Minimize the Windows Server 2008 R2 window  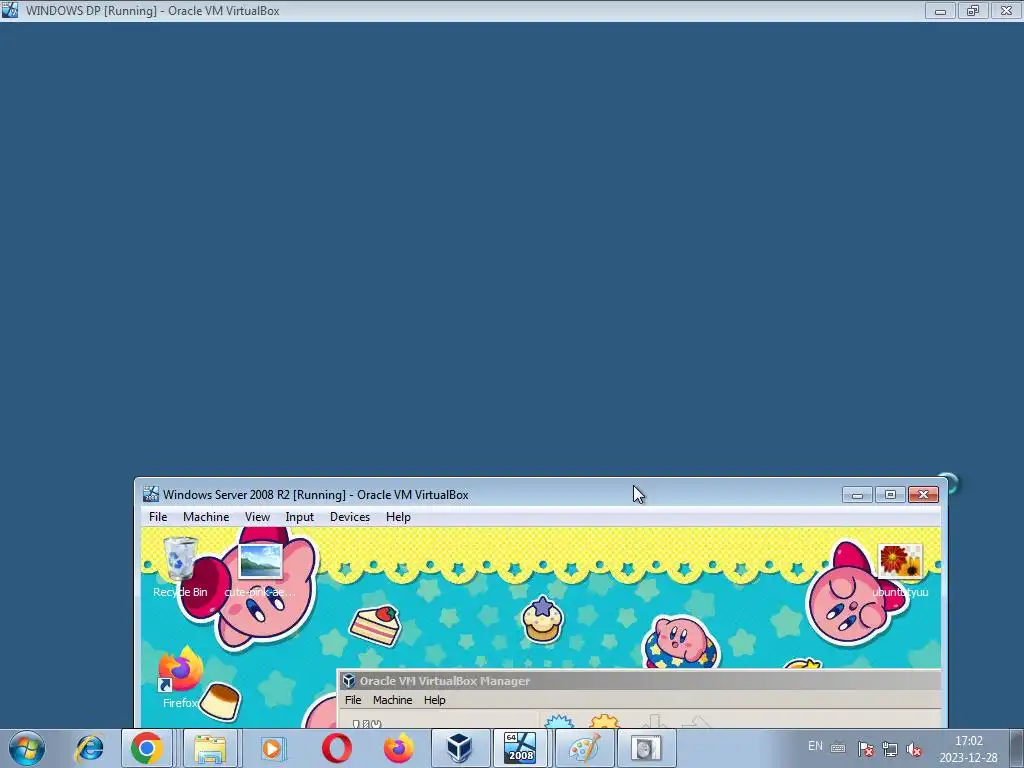pos(857,495)
